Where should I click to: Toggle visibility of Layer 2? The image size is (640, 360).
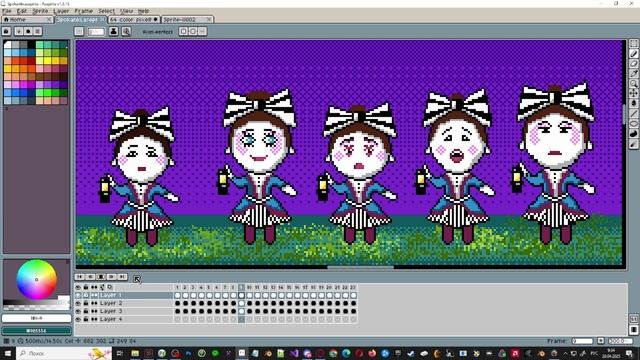[x=78, y=303]
